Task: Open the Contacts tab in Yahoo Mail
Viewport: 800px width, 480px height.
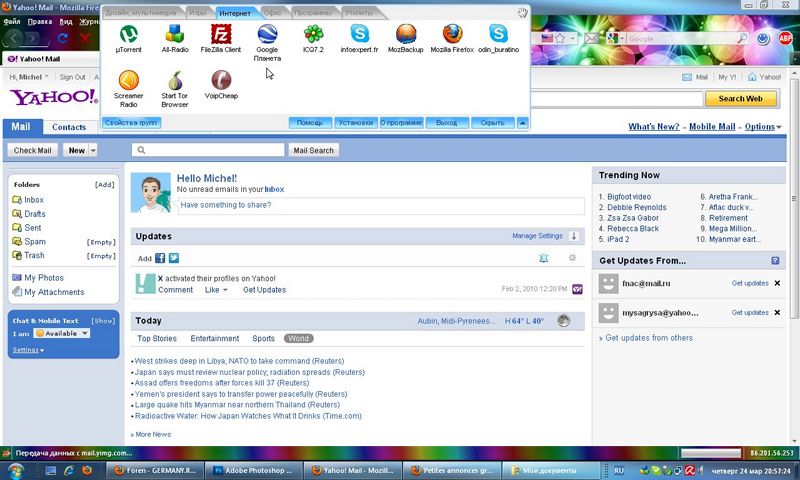Action: (x=69, y=127)
